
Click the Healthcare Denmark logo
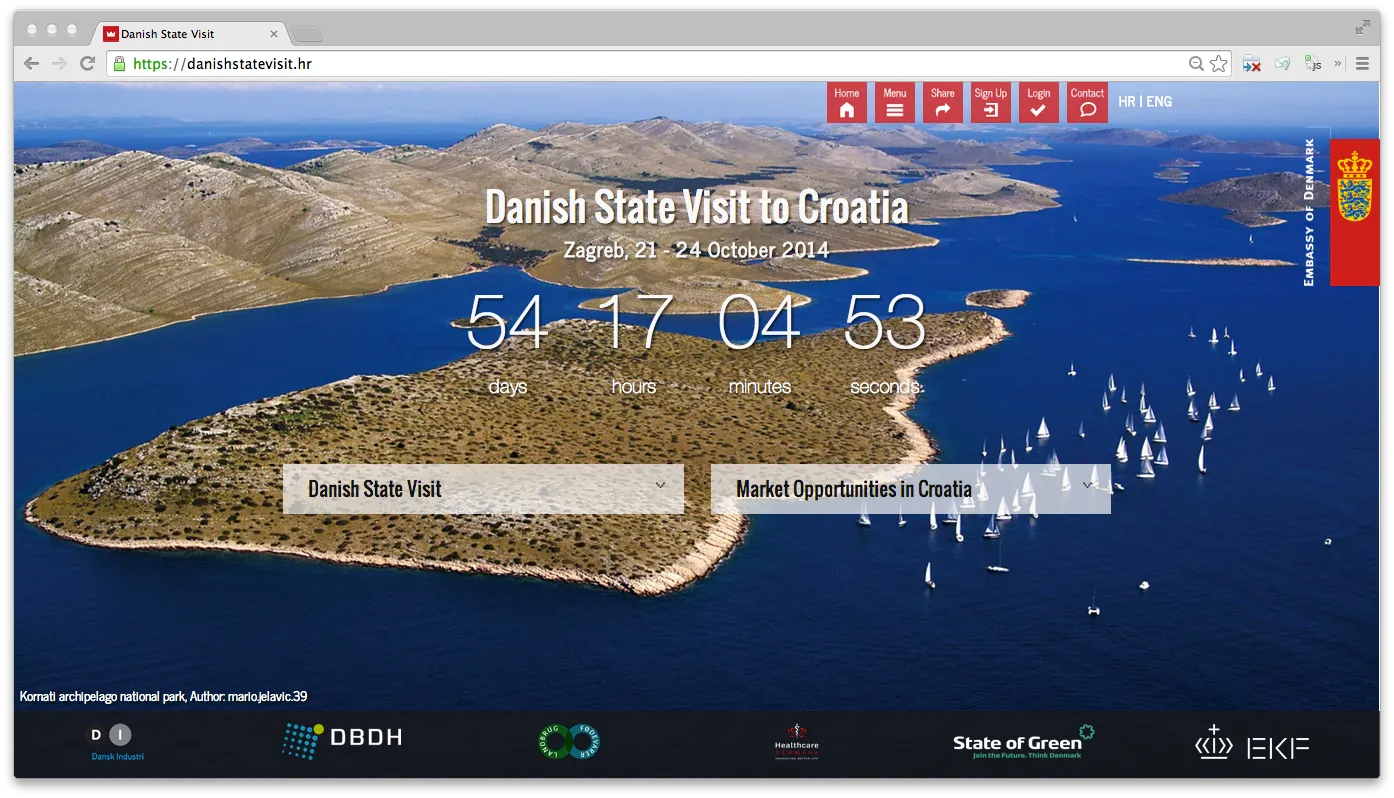tap(795, 742)
